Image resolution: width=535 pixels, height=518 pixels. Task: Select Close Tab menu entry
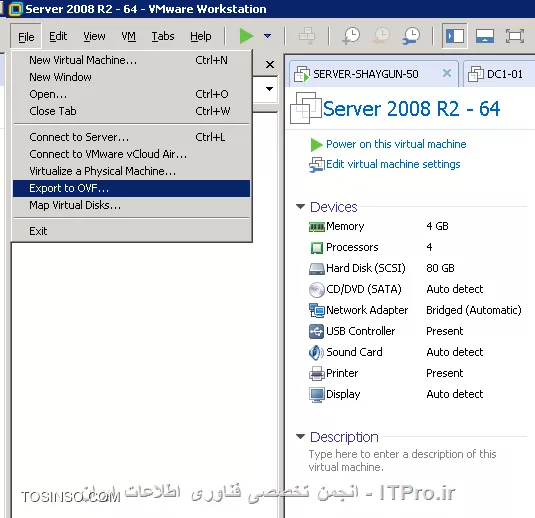(131, 111)
